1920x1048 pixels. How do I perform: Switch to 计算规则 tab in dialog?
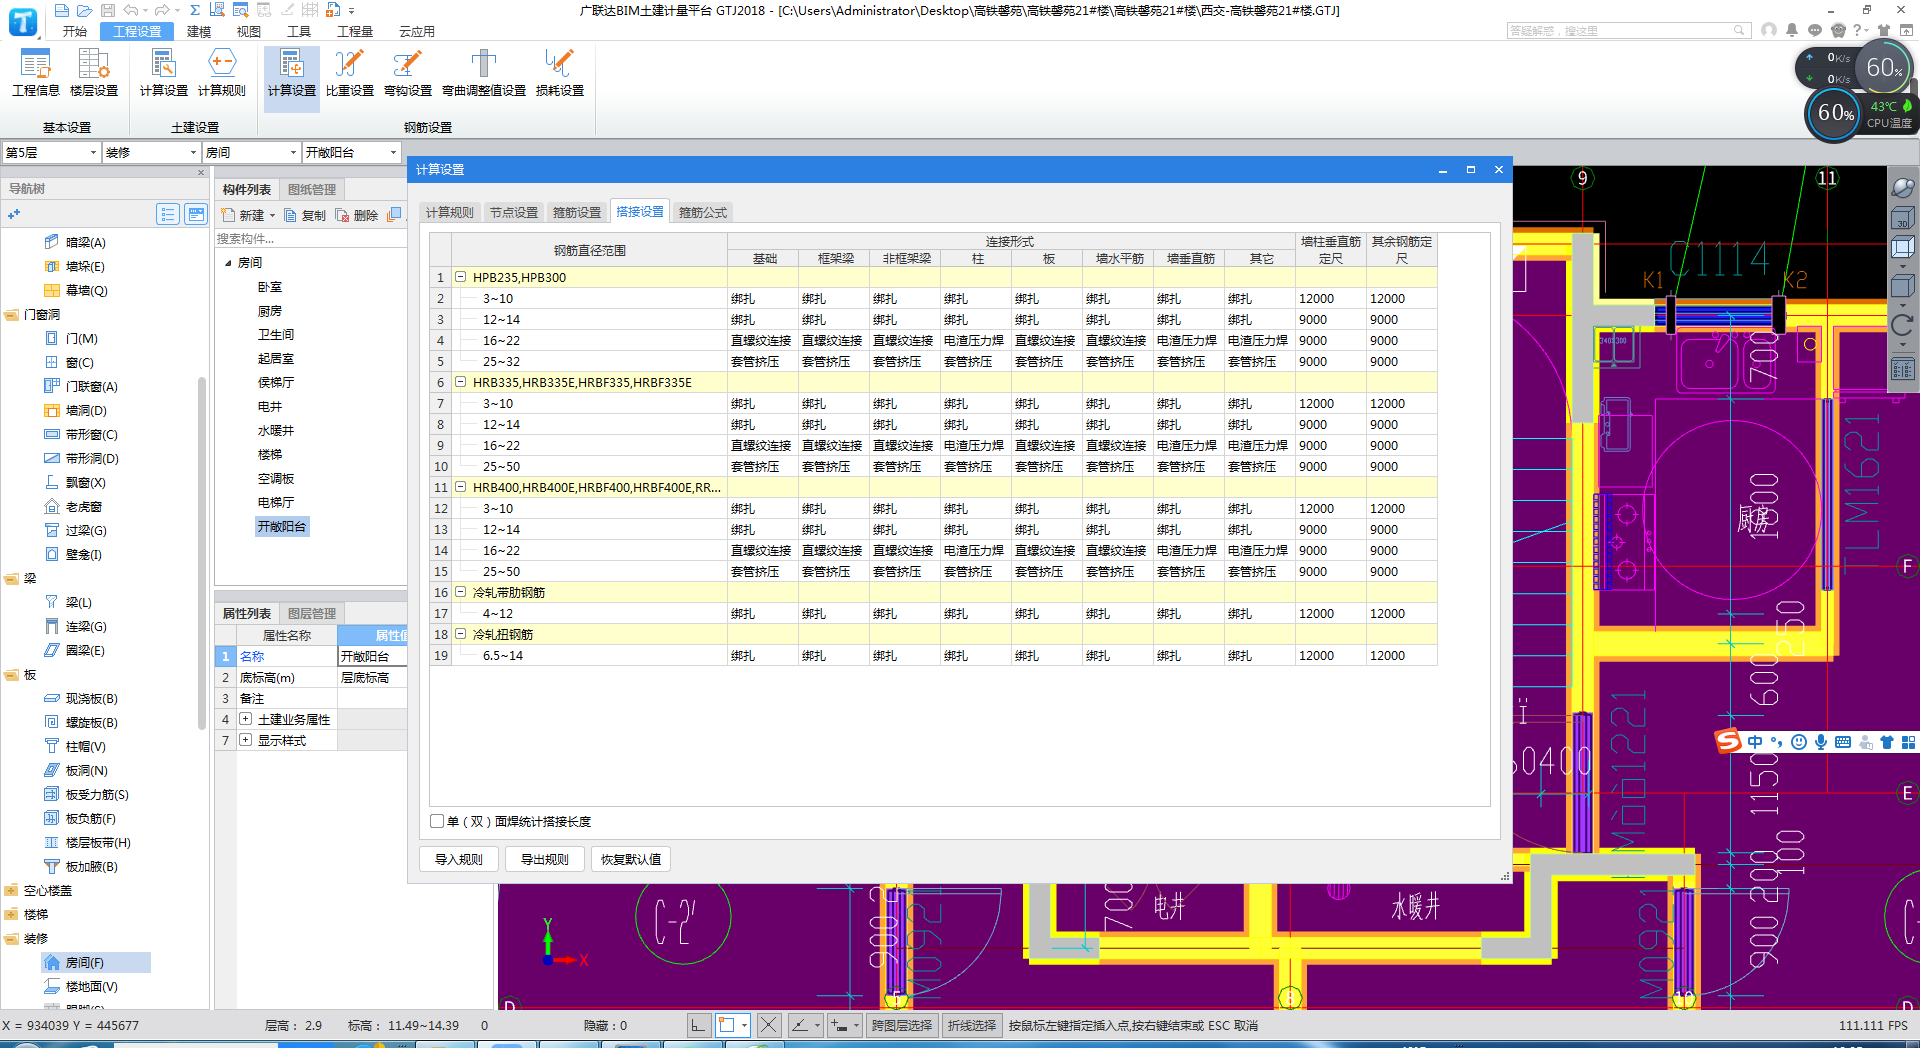(x=449, y=212)
